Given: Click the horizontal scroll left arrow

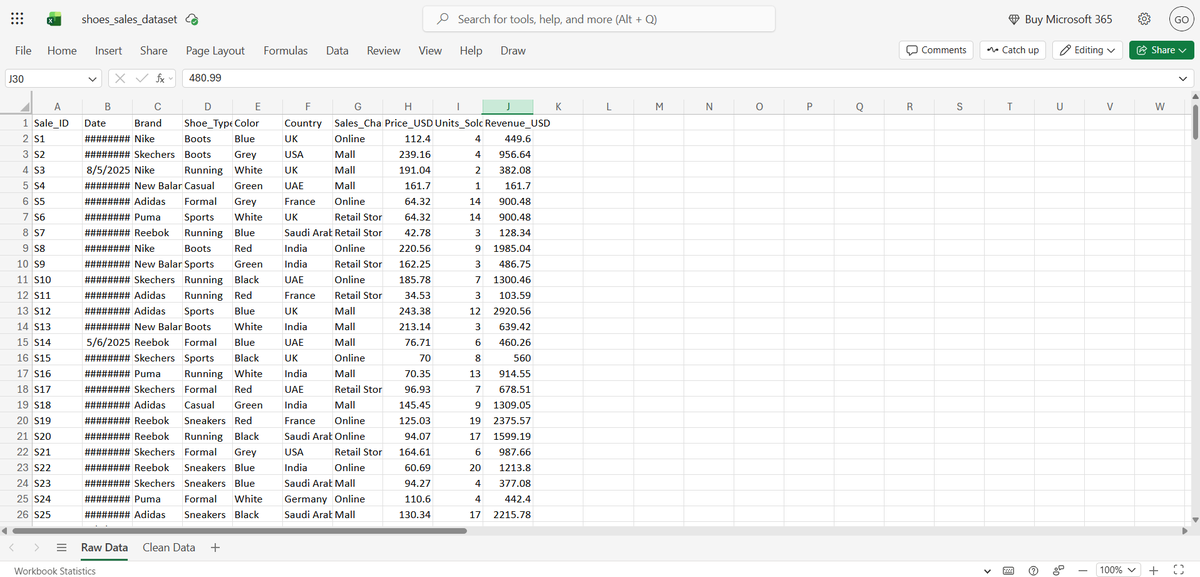Looking at the screenshot, I should coord(6,530).
